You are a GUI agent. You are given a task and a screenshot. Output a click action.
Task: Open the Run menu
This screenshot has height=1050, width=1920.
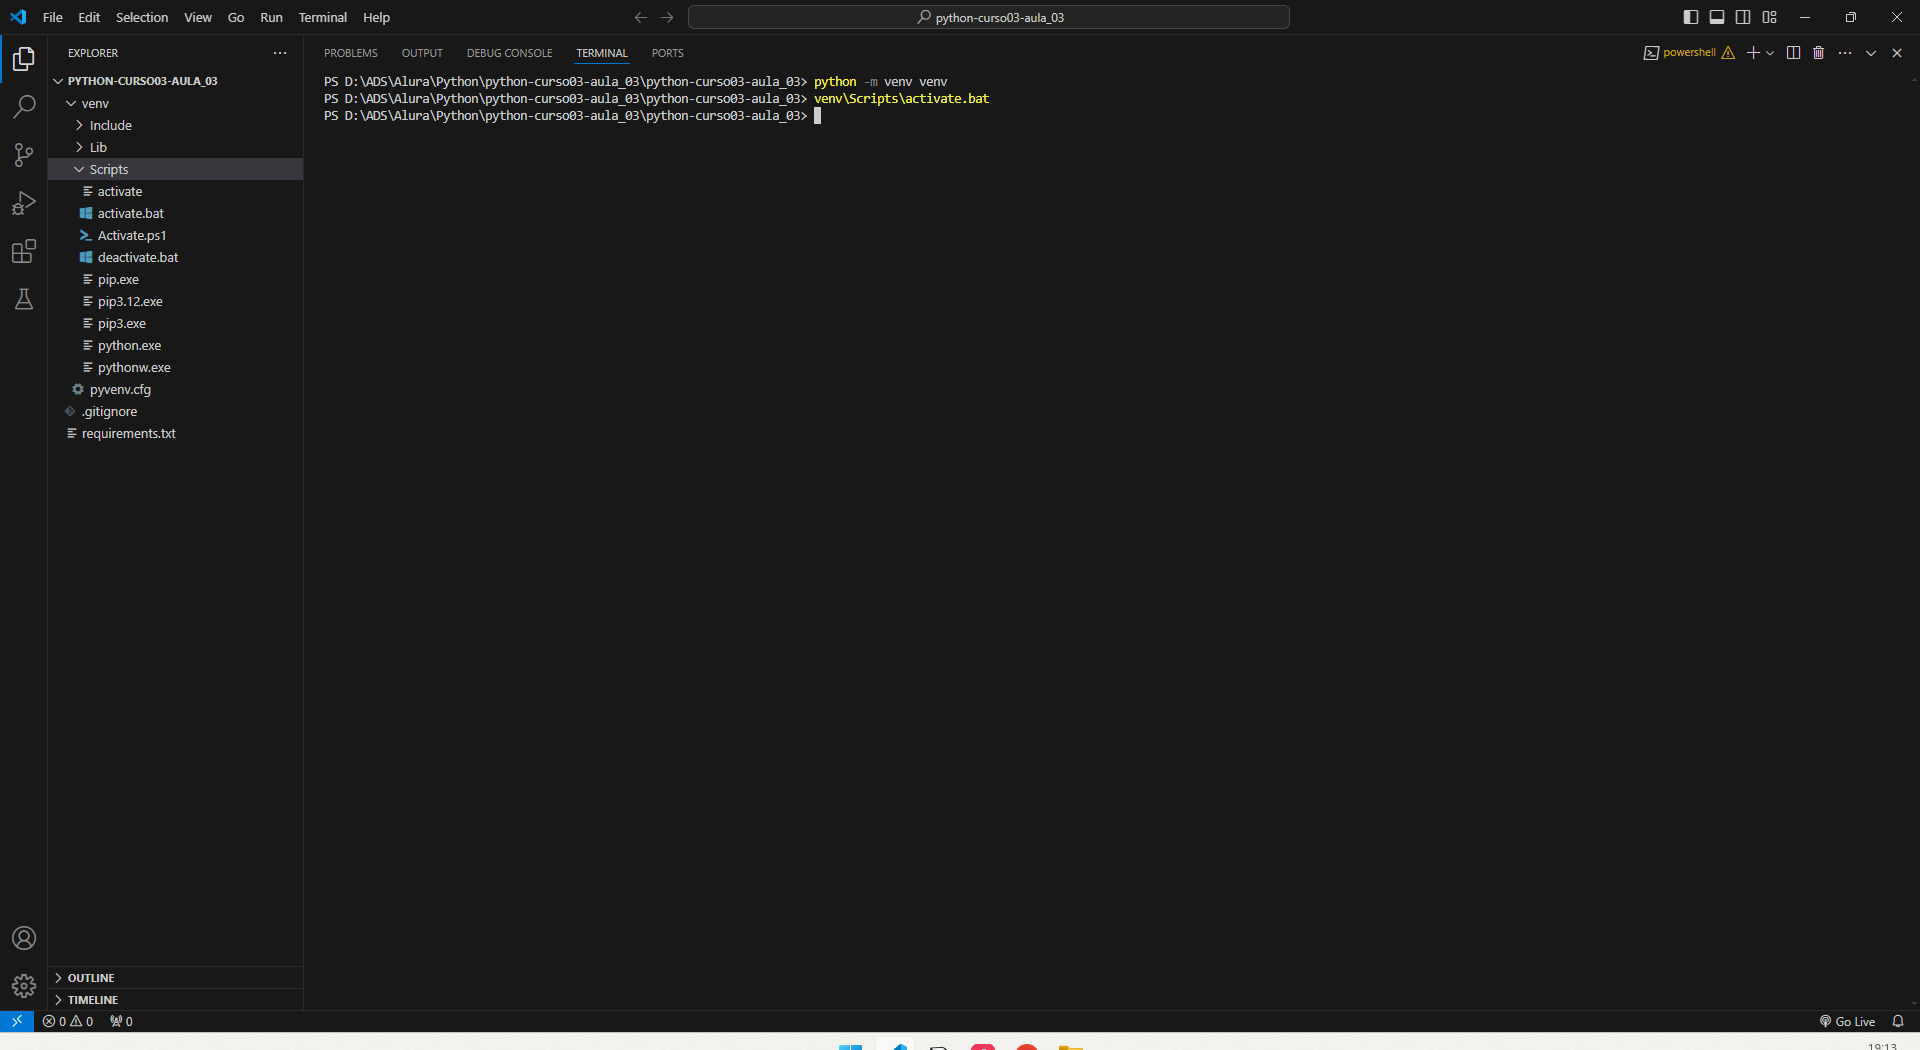pyautogui.click(x=271, y=17)
